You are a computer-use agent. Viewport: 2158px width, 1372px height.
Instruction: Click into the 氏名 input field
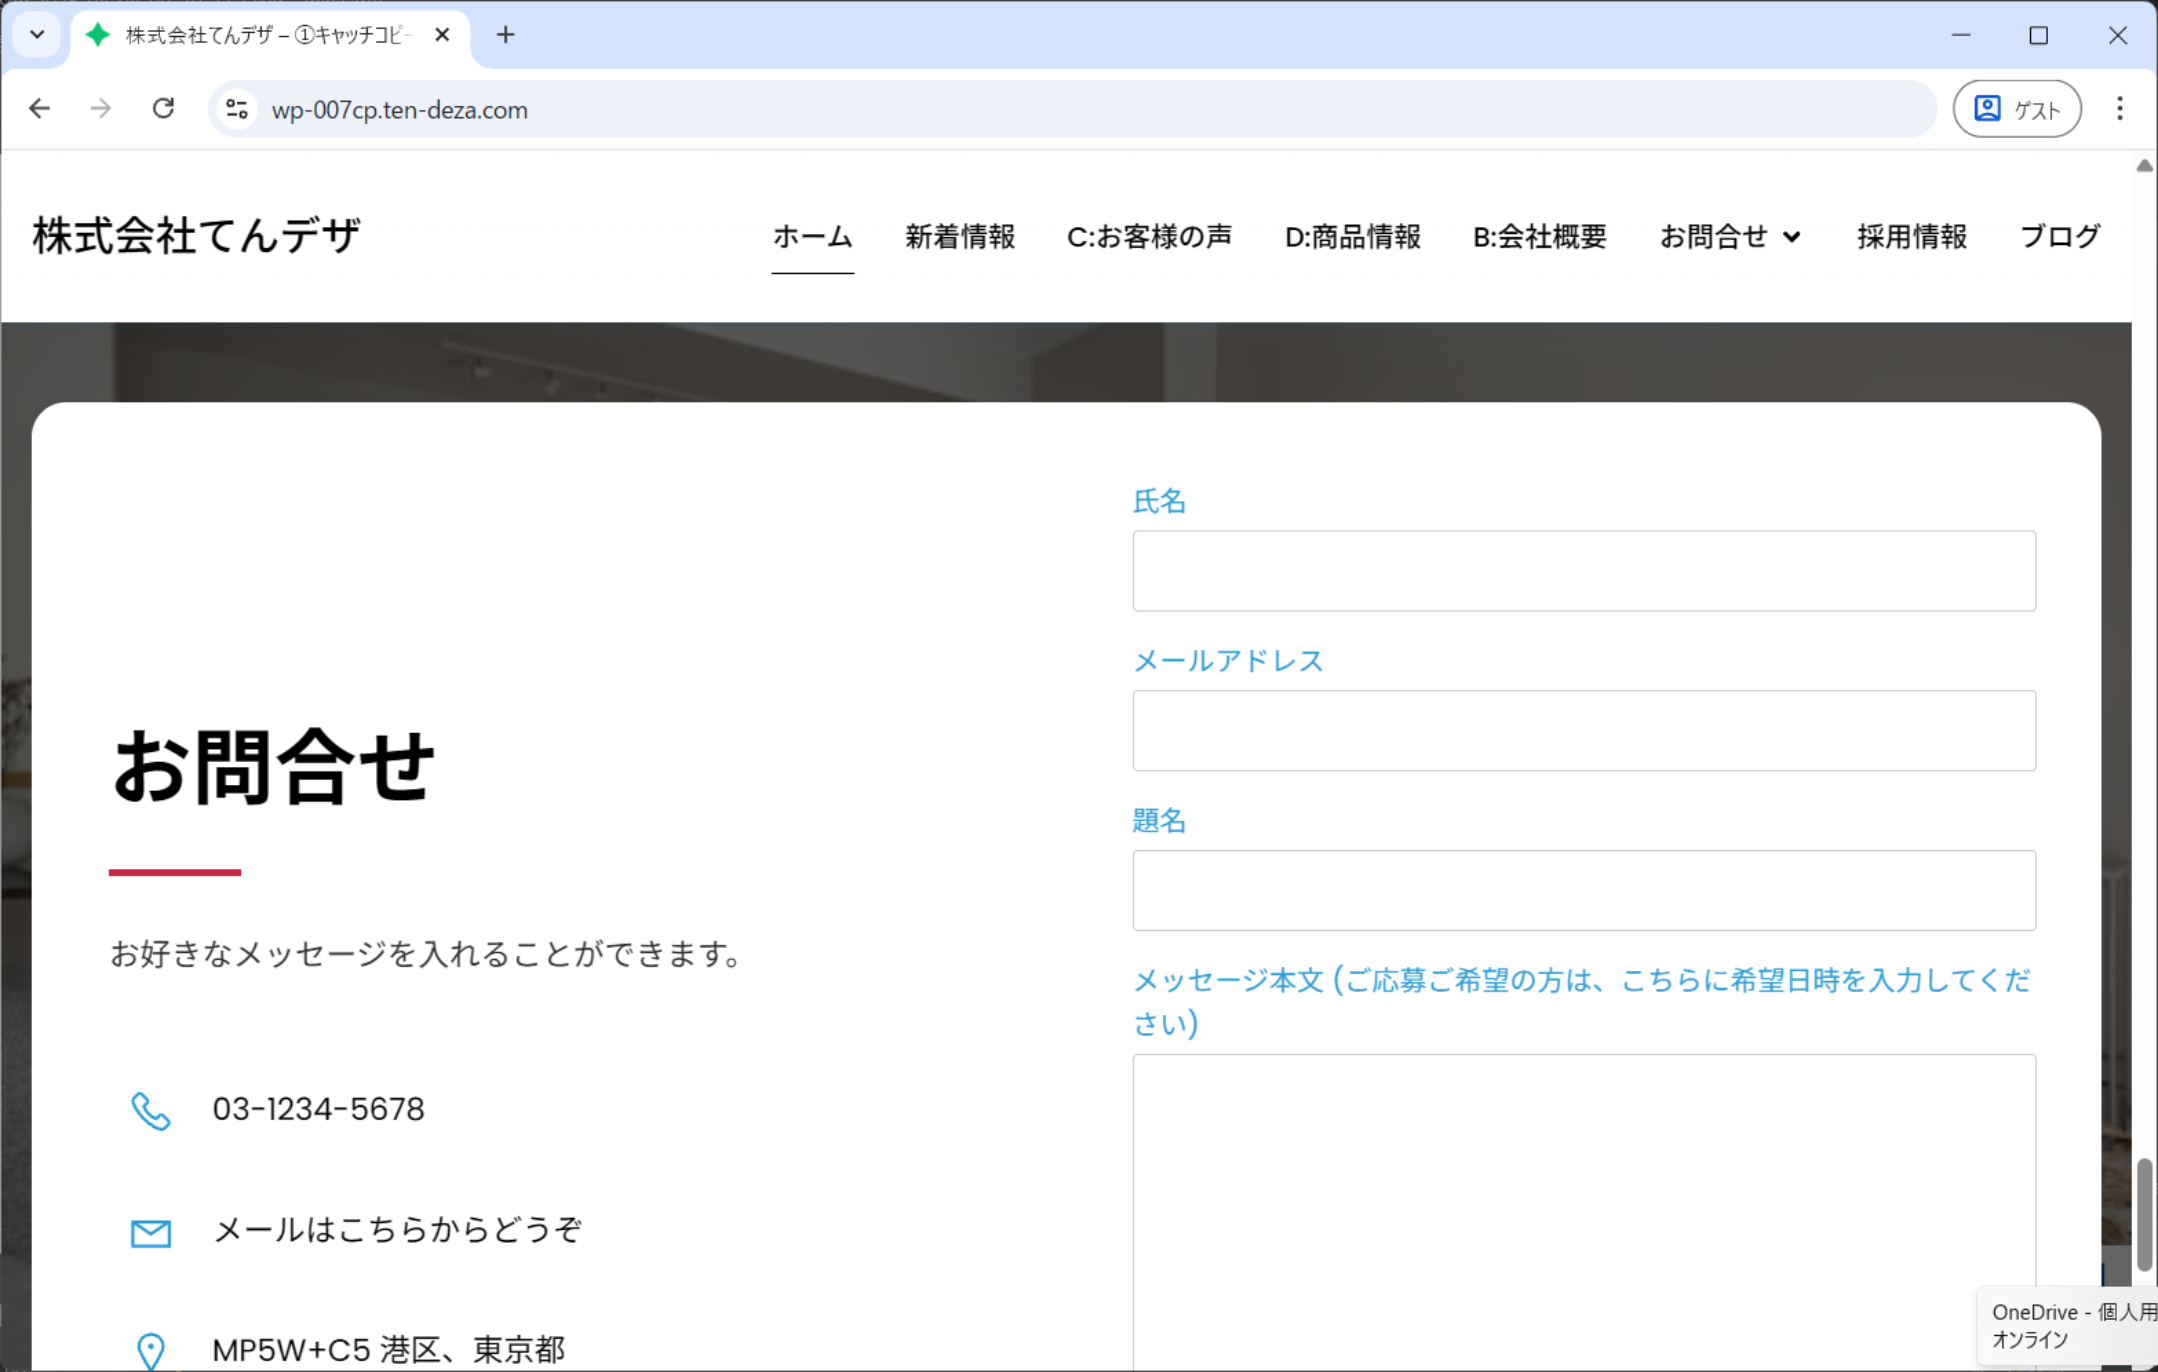tap(1583, 571)
